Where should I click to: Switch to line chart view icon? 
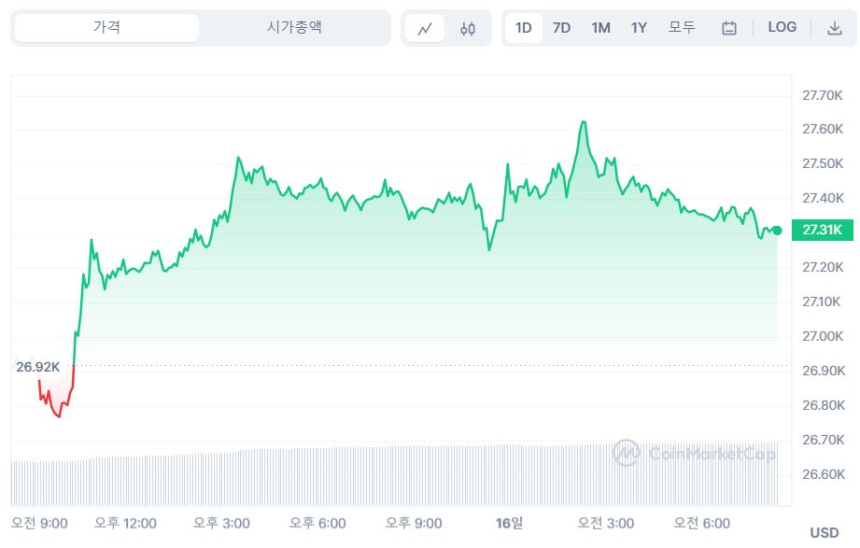click(x=425, y=28)
